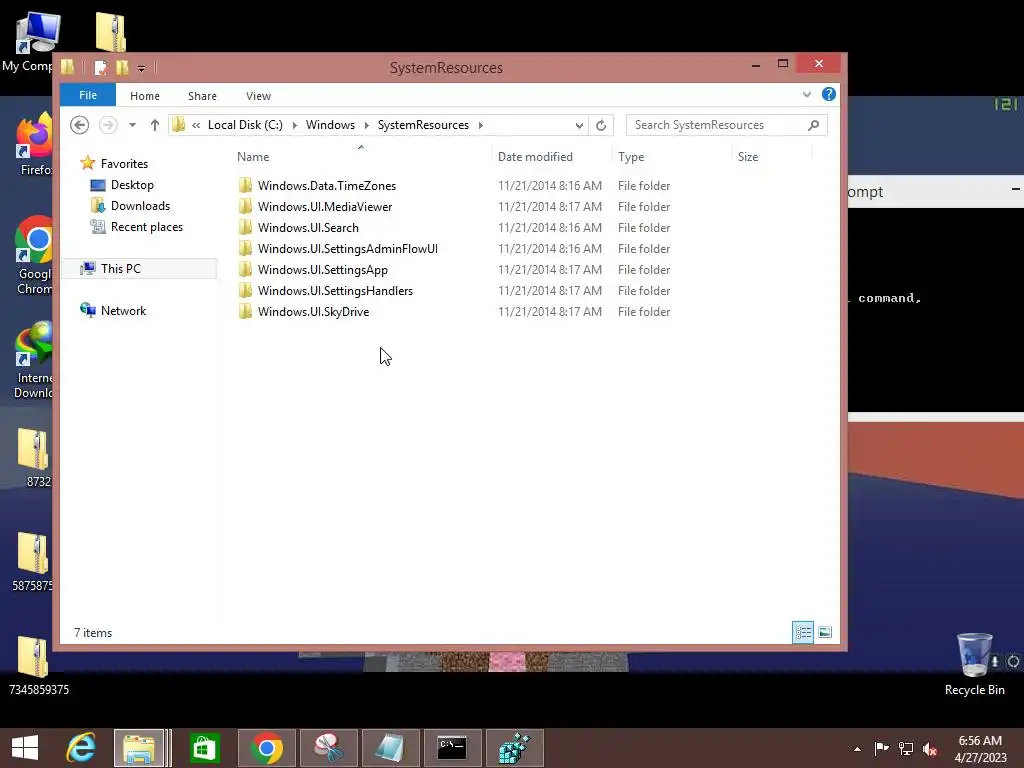The height and width of the screenshot is (768, 1024).
Task: Select the Recycle Bin desktop icon
Action: pos(974,664)
